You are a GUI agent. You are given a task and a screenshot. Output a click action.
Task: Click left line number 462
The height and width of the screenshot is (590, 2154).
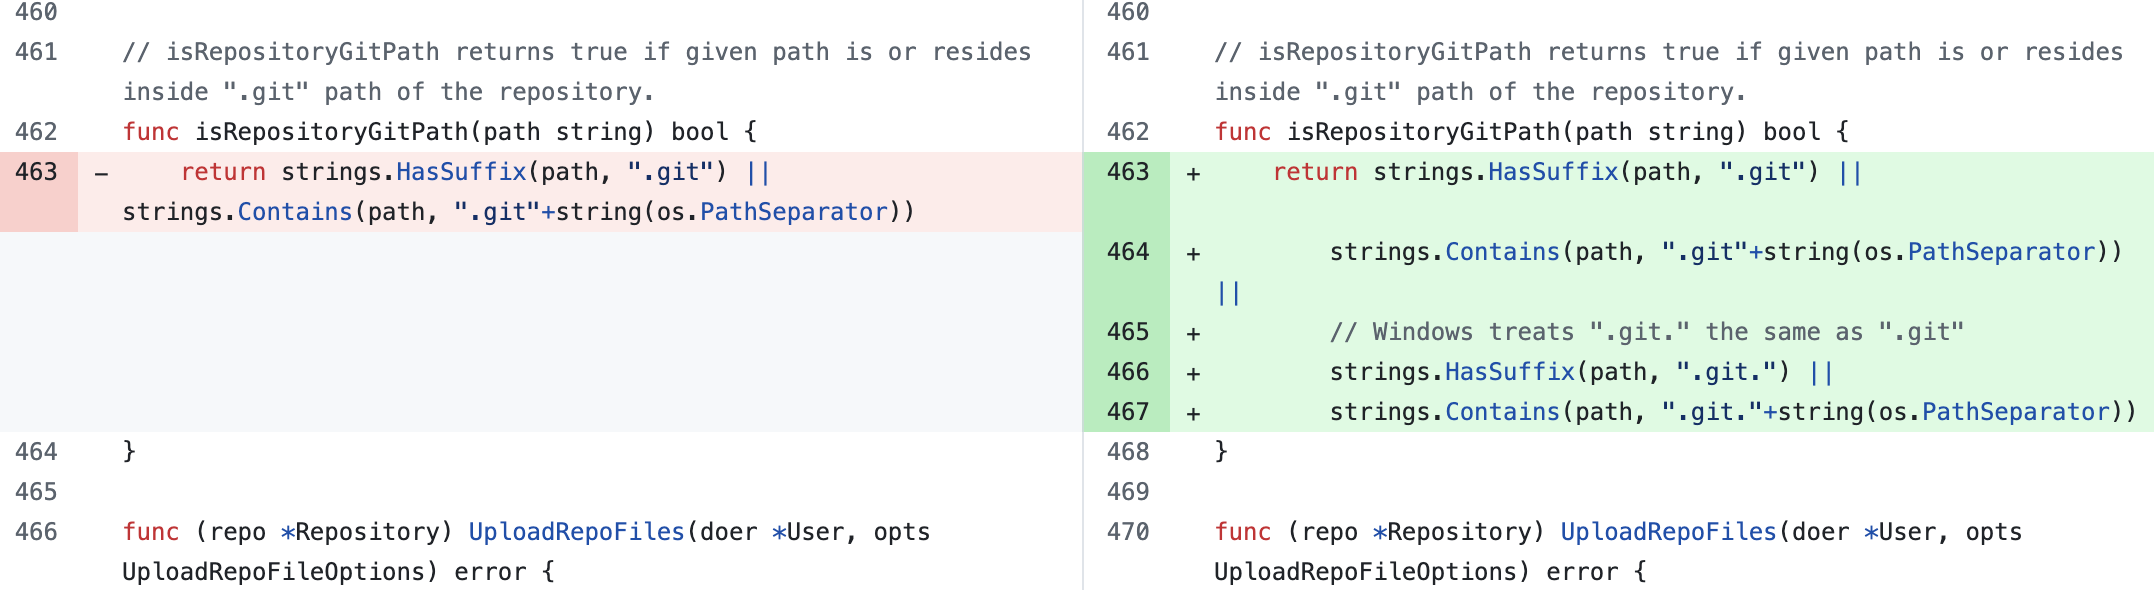pos(37,132)
